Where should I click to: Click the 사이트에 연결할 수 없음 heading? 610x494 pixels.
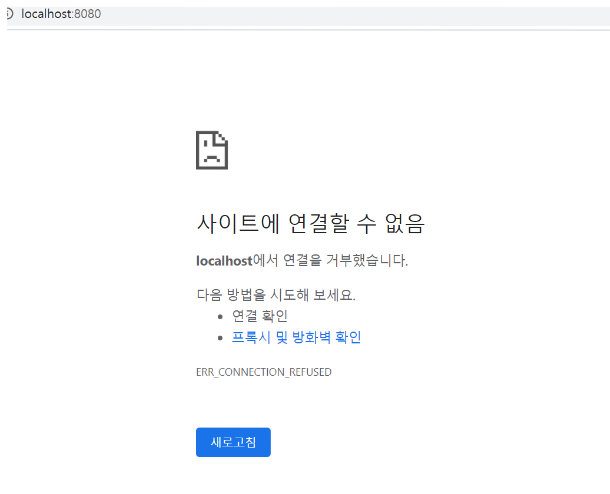310,224
